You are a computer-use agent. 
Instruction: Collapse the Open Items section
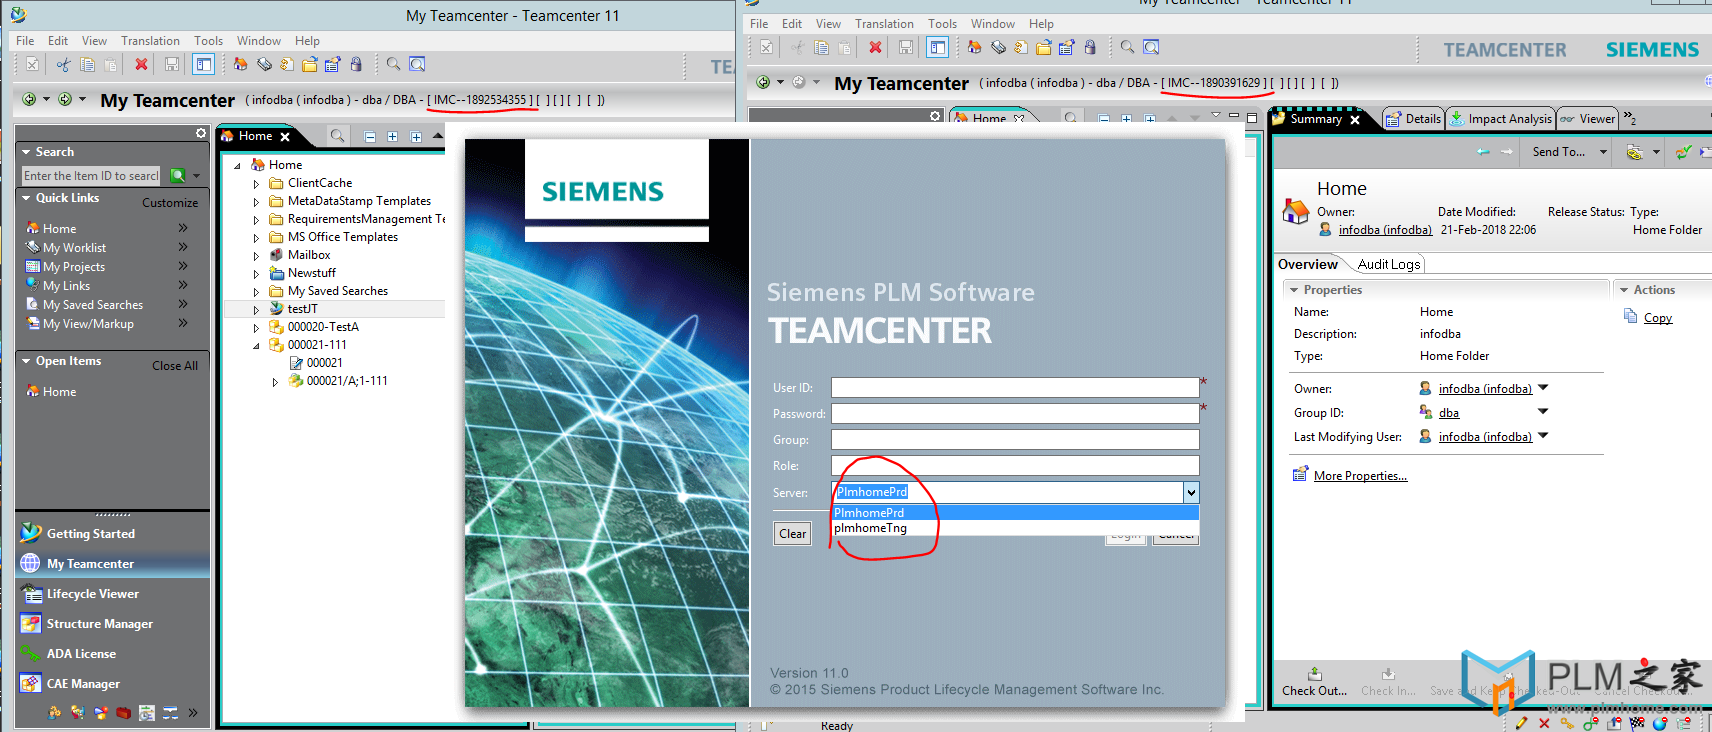click(x=26, y=361)
